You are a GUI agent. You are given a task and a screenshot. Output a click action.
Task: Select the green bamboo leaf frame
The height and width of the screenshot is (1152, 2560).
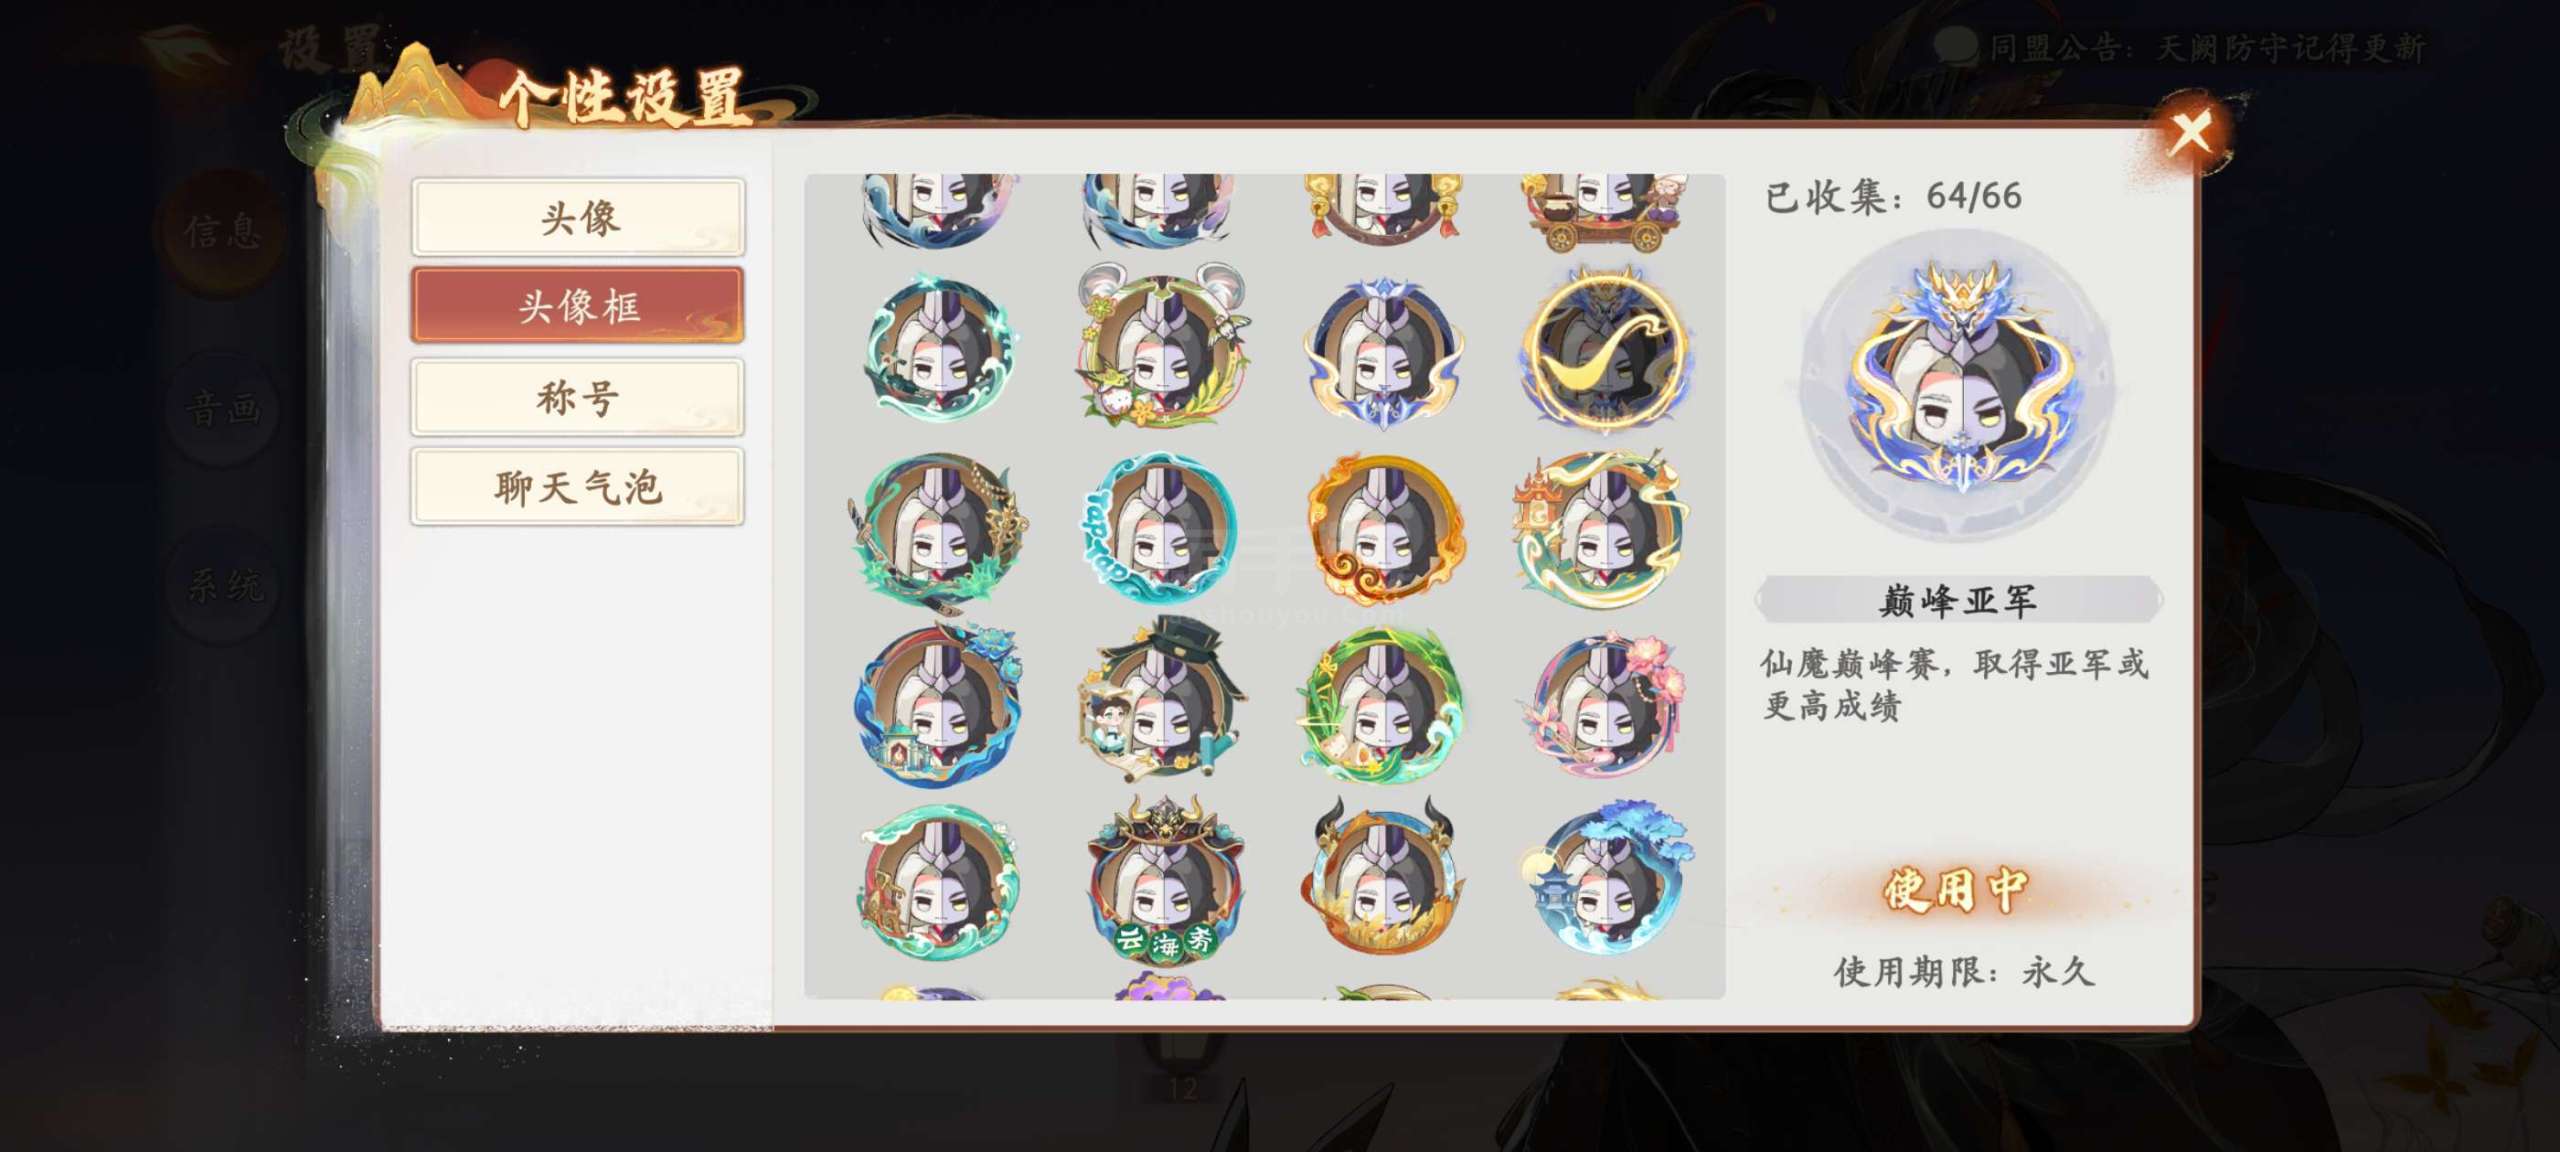tap(1382, 705)
